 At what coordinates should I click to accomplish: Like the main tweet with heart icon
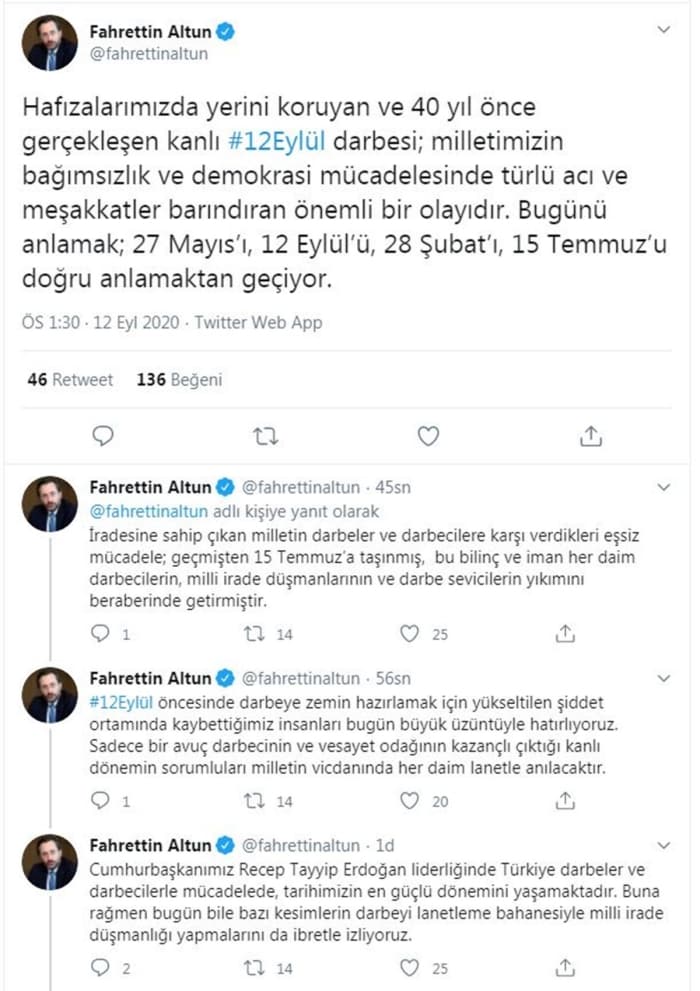coord(428,436)
